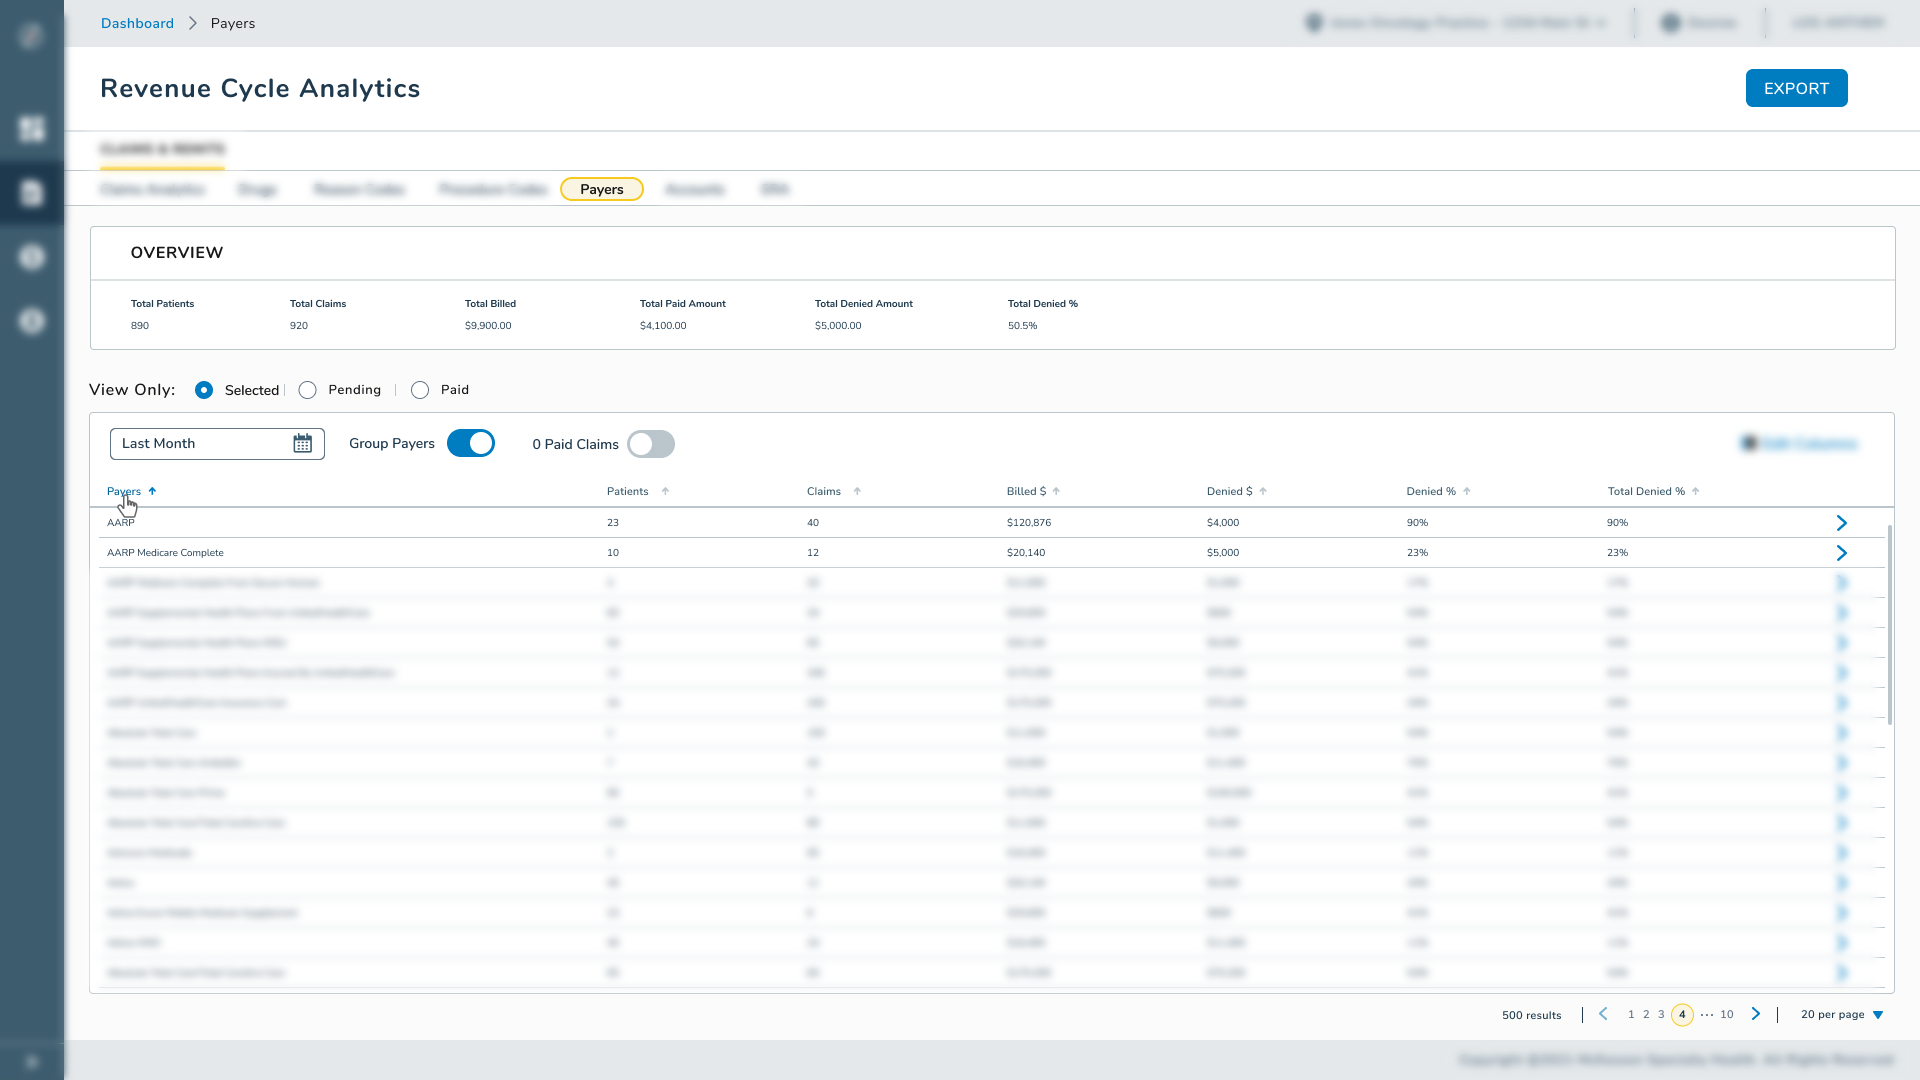Image resolution: width=1920 pixels, height=1080 pixels.
Task: Click Total Claims value 920
Action: click(x=299, y=326)
